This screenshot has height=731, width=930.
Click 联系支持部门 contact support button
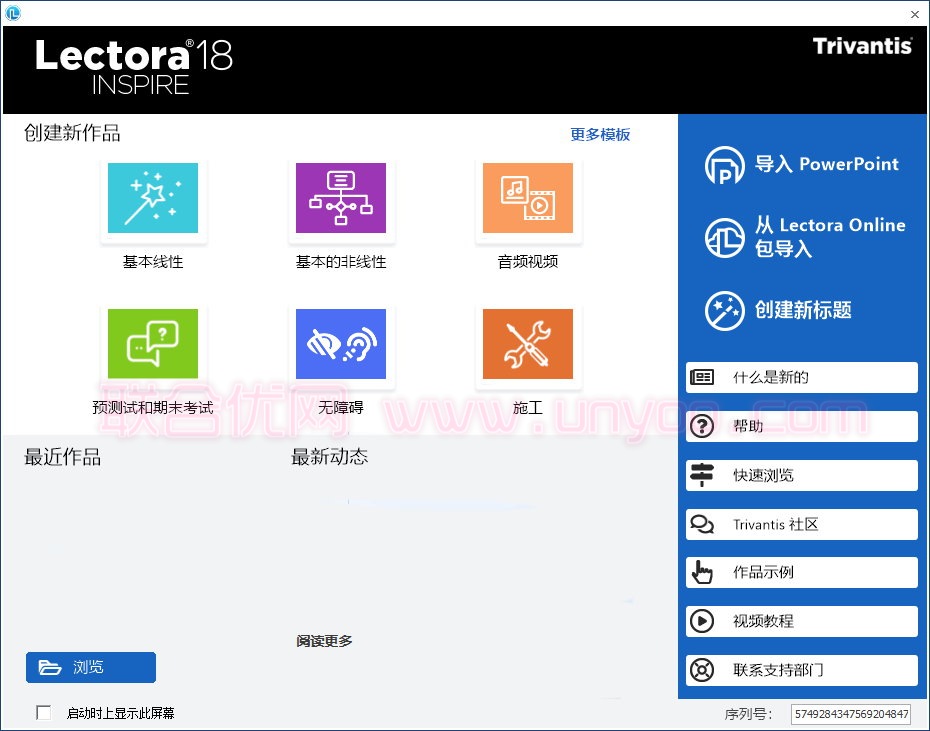[x=802, y=670]
